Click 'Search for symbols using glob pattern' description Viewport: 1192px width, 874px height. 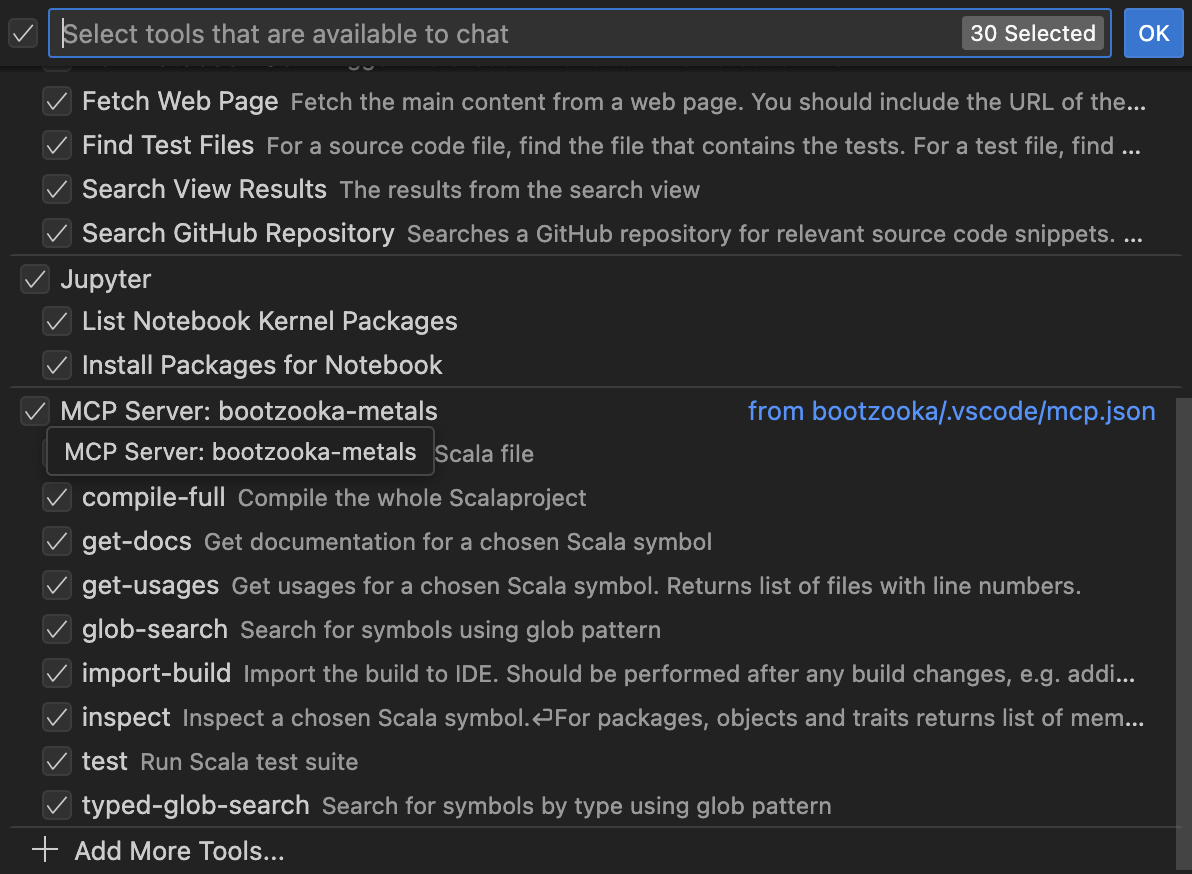point(451,631)
